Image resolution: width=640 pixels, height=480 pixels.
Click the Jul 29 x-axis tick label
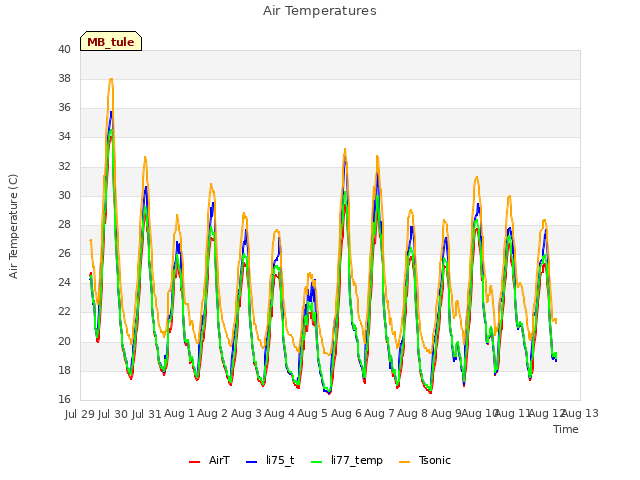(80, 414)
